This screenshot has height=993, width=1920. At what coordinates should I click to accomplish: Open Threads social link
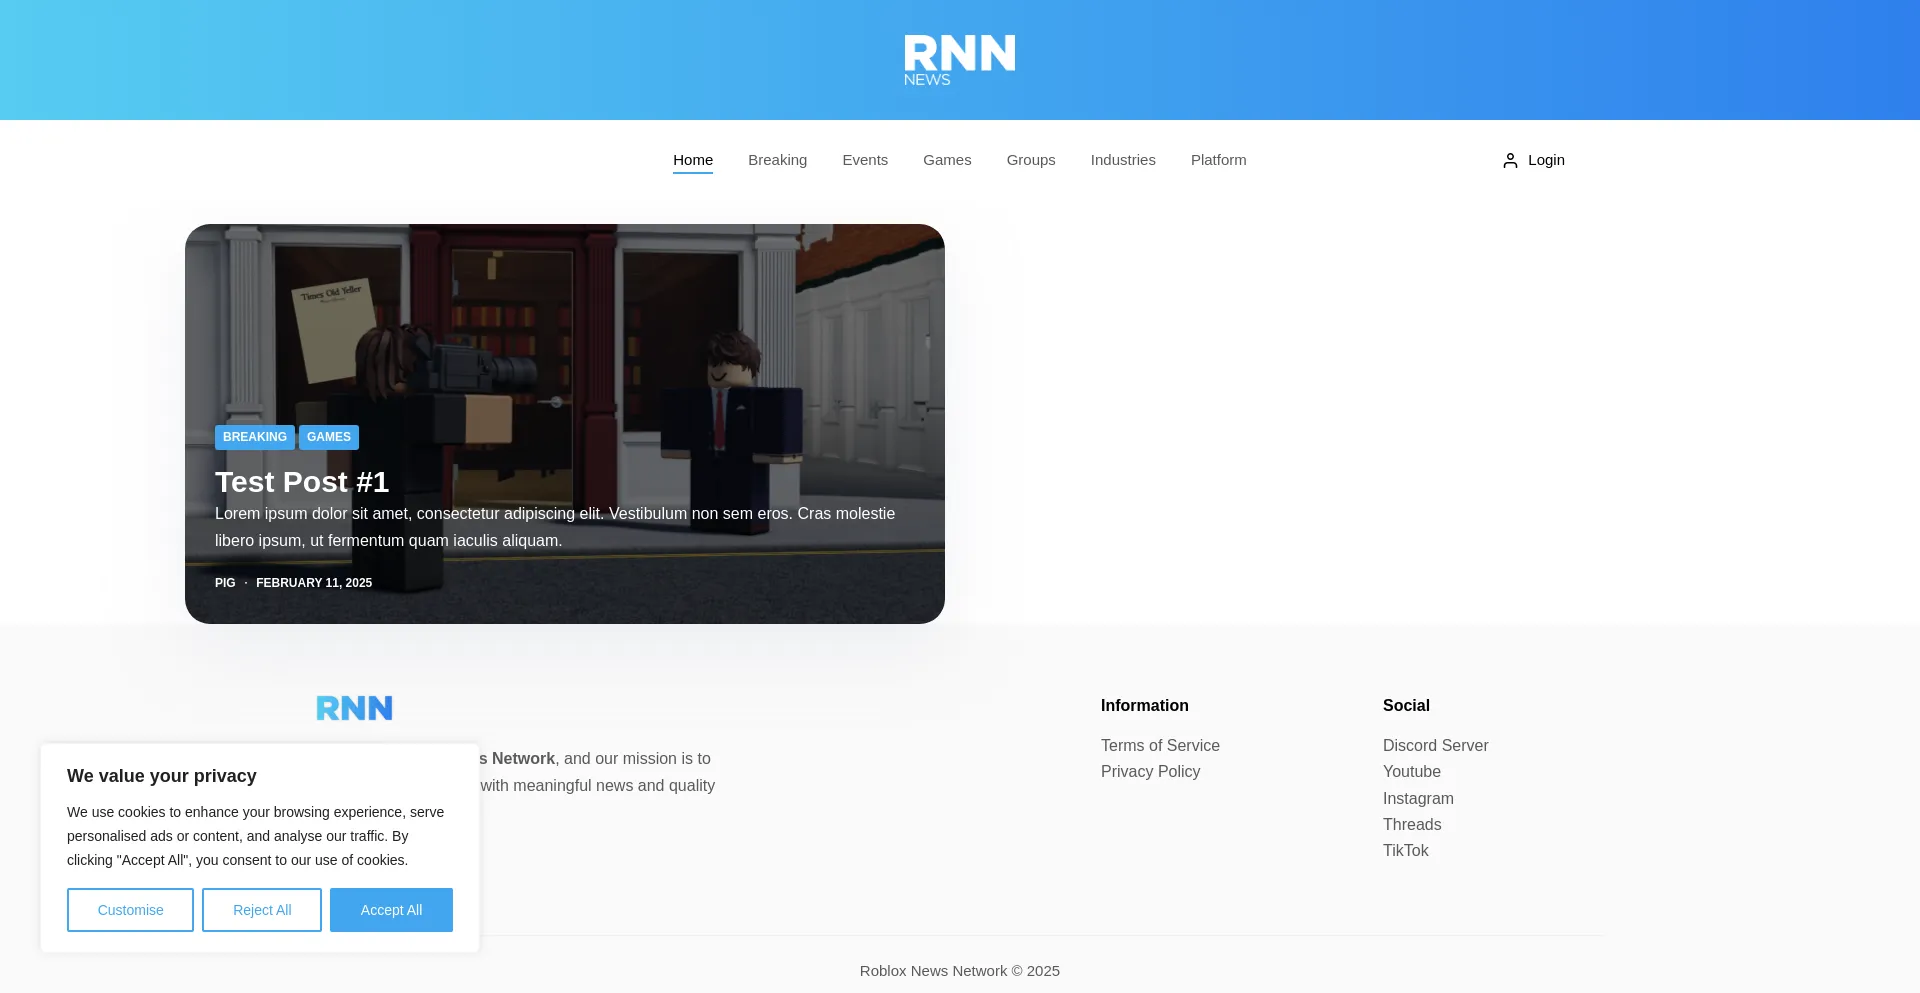[x=1412, y=825]
